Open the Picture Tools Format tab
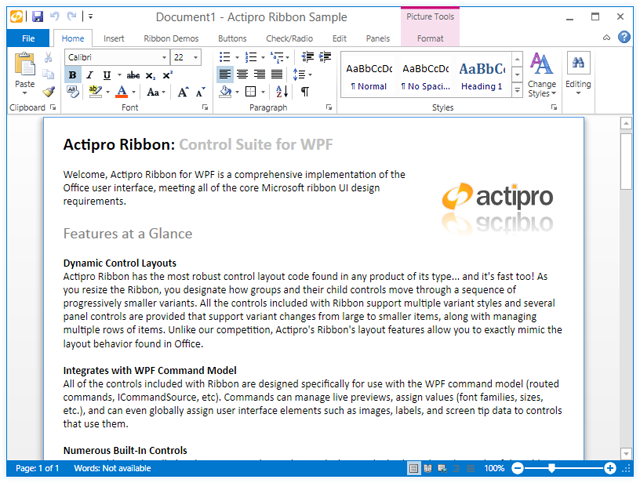 430,38
